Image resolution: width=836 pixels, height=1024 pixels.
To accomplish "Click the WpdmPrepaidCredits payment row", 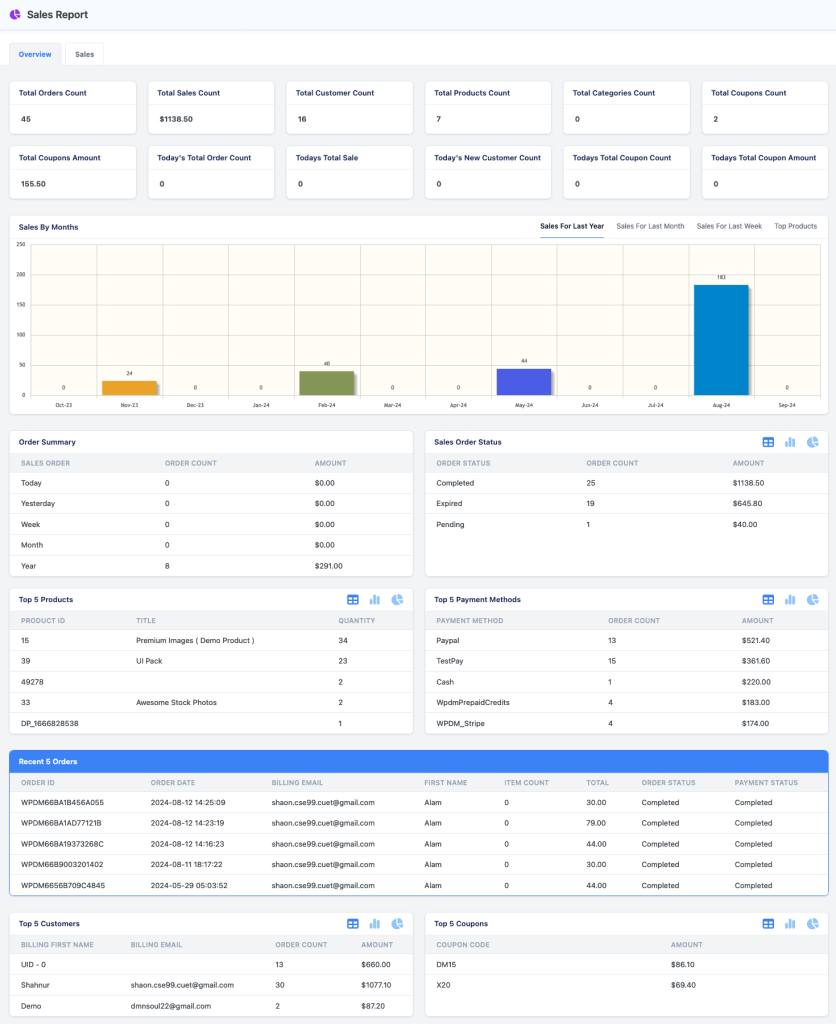I will coord(626,703).
